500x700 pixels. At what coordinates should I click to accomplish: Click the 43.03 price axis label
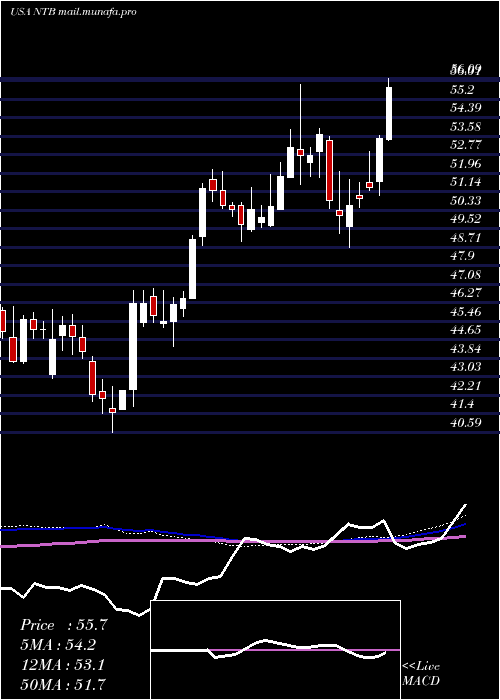point(466,367)
